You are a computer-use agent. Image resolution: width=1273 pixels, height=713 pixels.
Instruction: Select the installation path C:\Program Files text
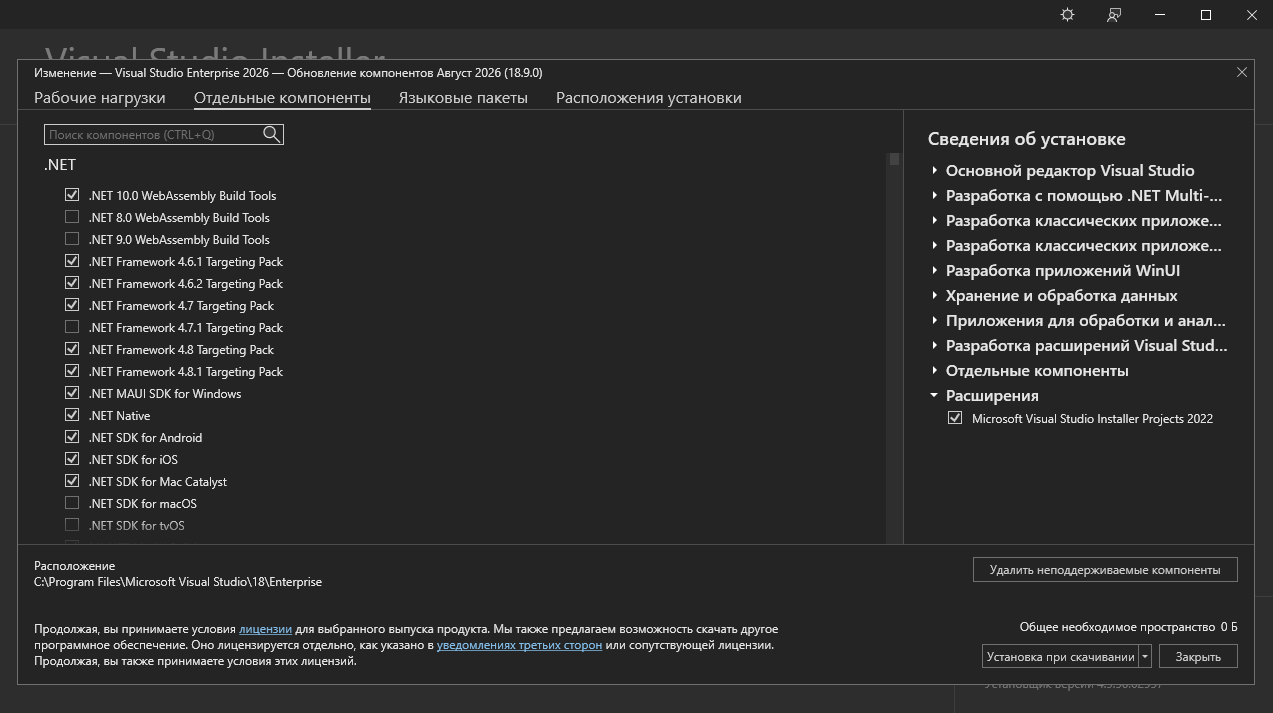tap(178, 581)
